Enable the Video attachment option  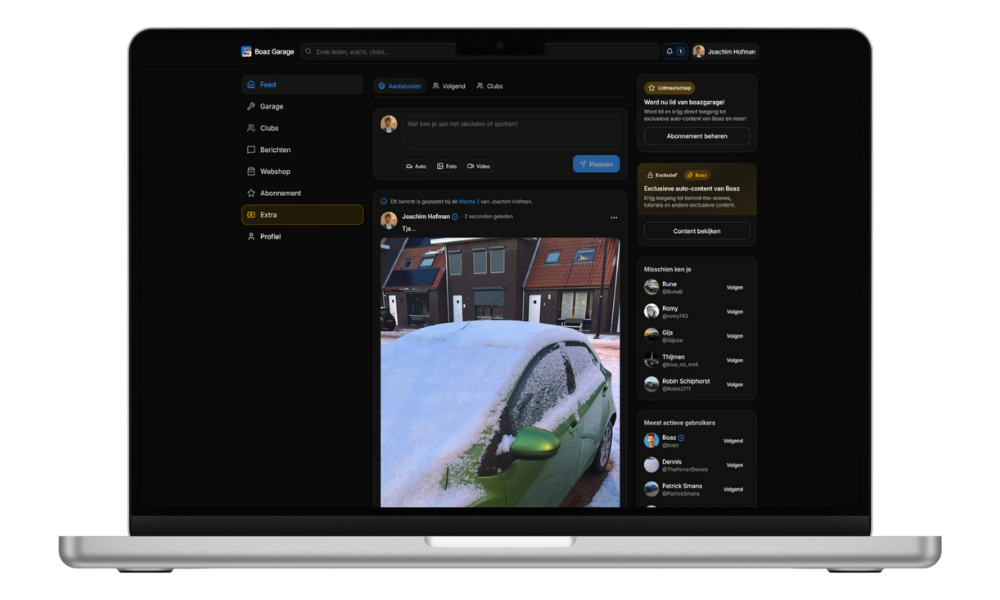477,166
